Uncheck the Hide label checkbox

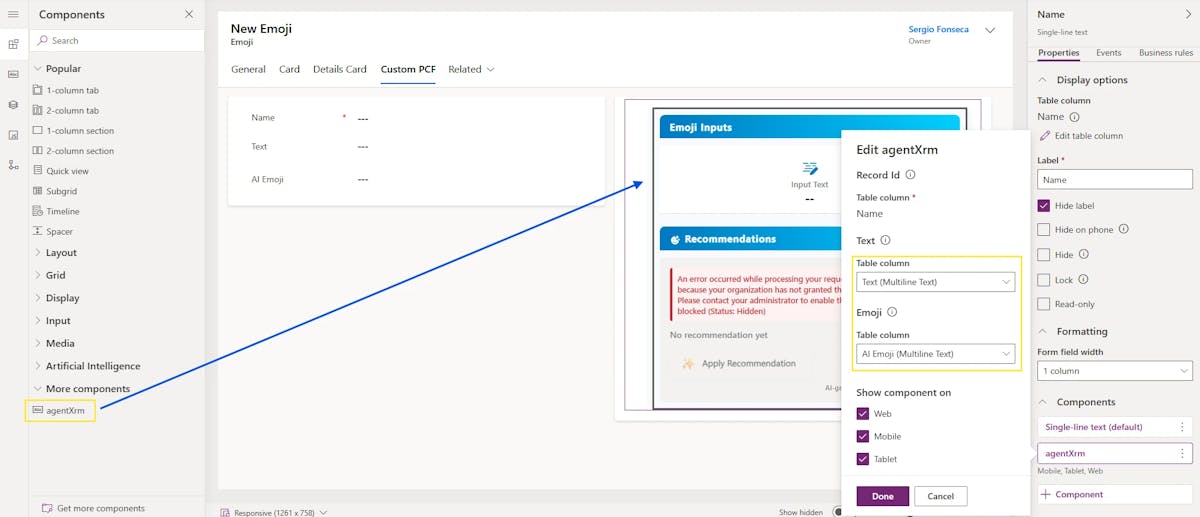1044,205
